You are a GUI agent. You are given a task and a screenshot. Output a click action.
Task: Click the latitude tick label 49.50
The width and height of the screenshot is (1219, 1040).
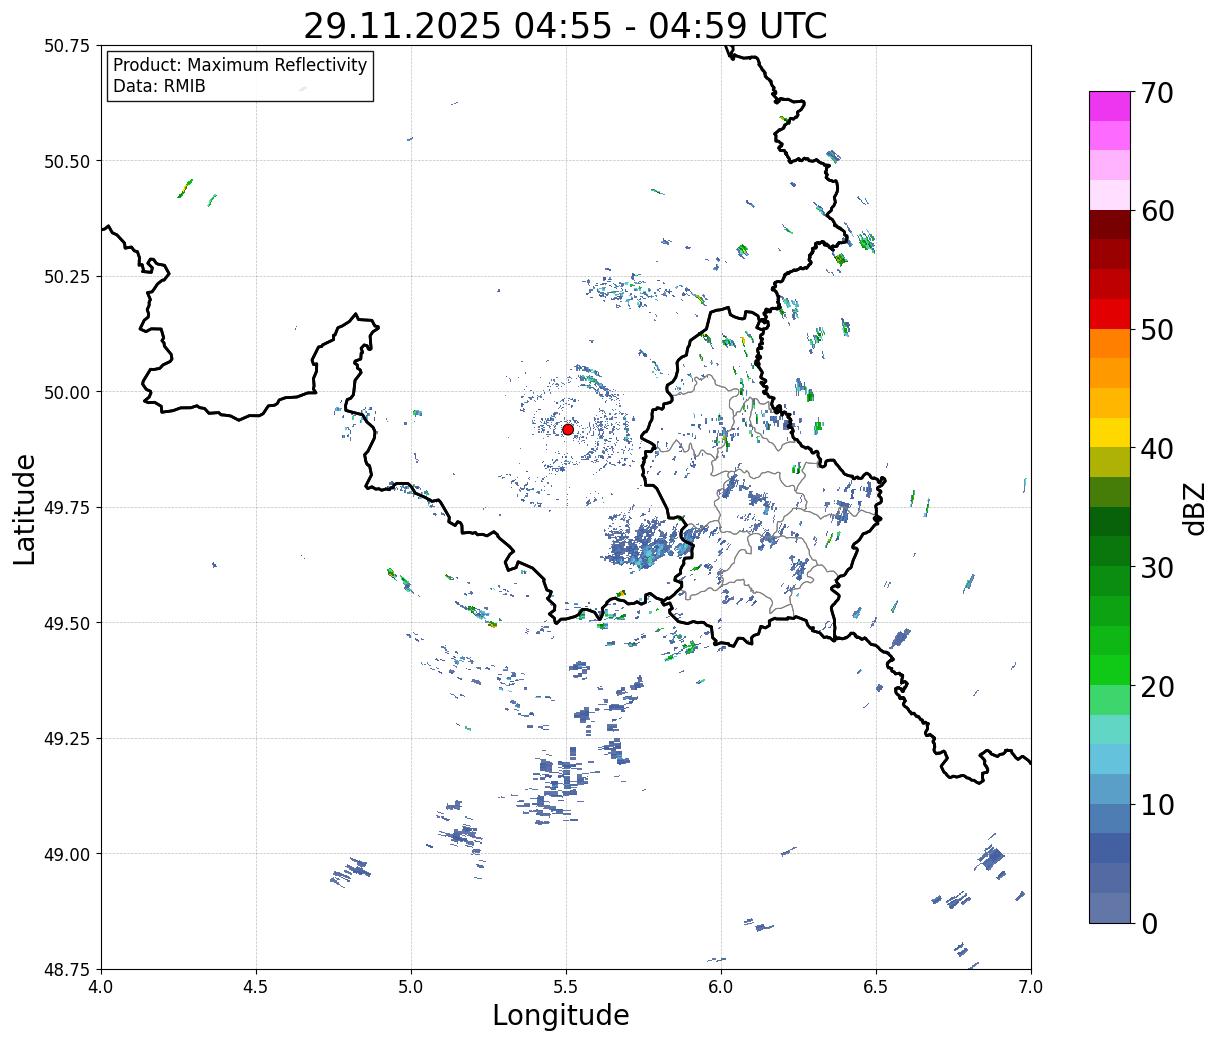pyautogui.click(x=67, y=623)
